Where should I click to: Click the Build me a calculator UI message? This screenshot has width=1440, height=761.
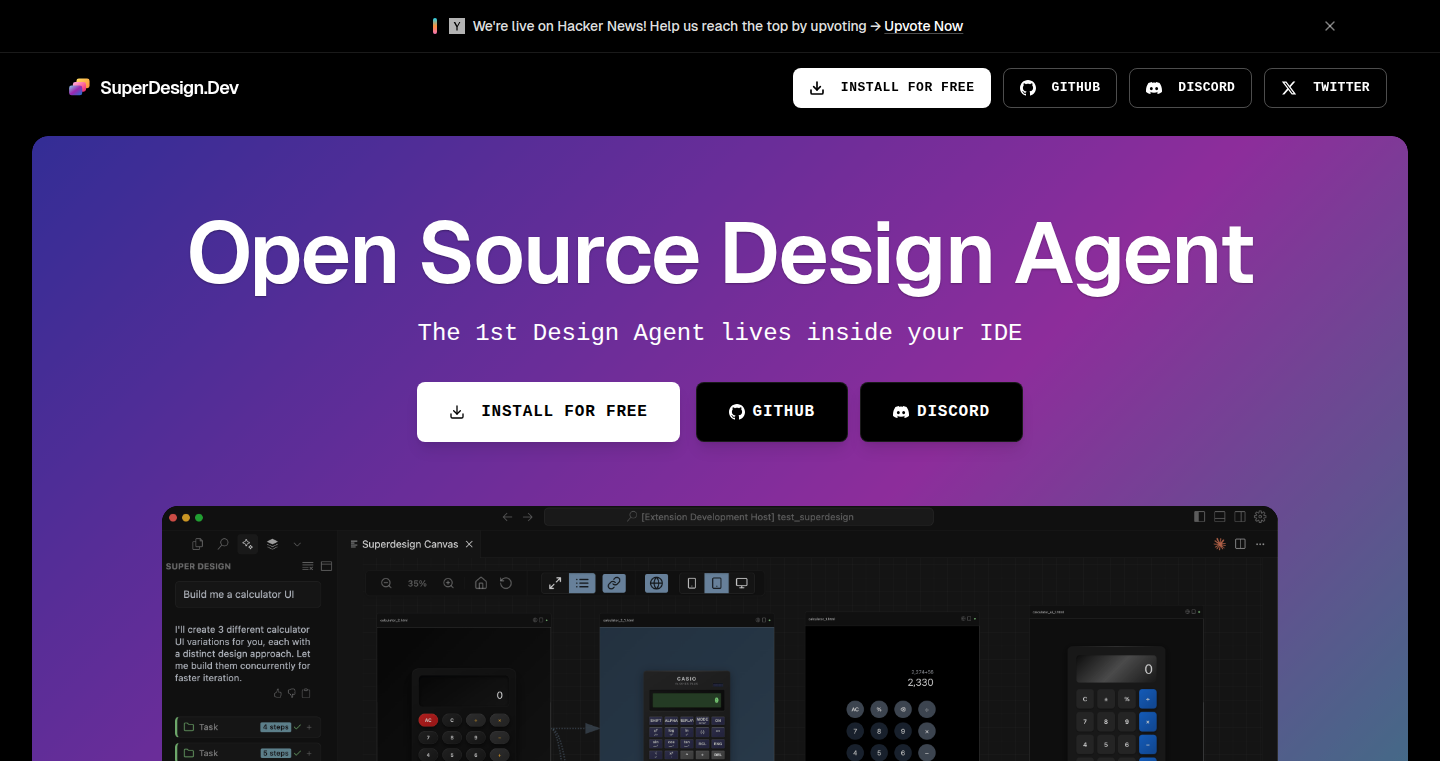pos(248,594)
